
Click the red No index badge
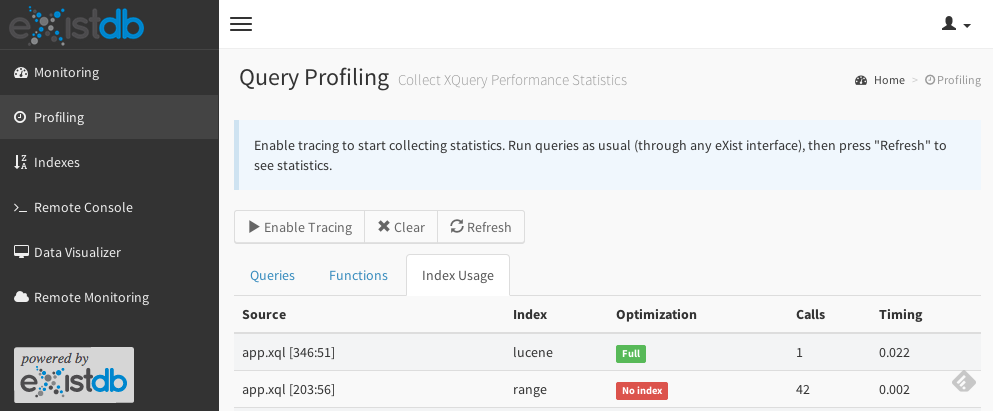click(x=641, y=390)
